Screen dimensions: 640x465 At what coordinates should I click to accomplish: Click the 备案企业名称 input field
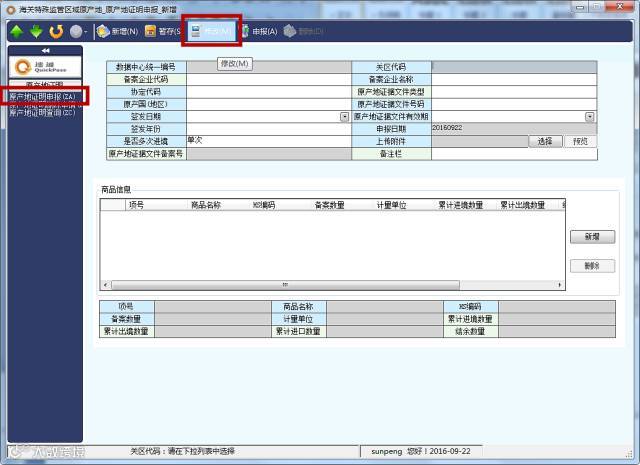[514, 80]
